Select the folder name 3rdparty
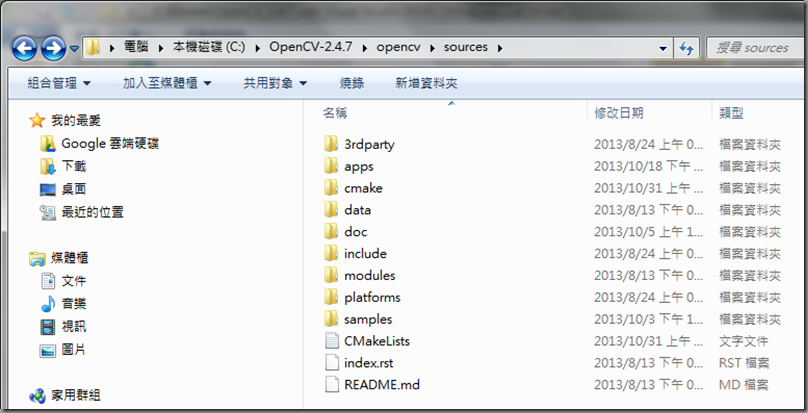808x413 pixels. pos(369,144)
